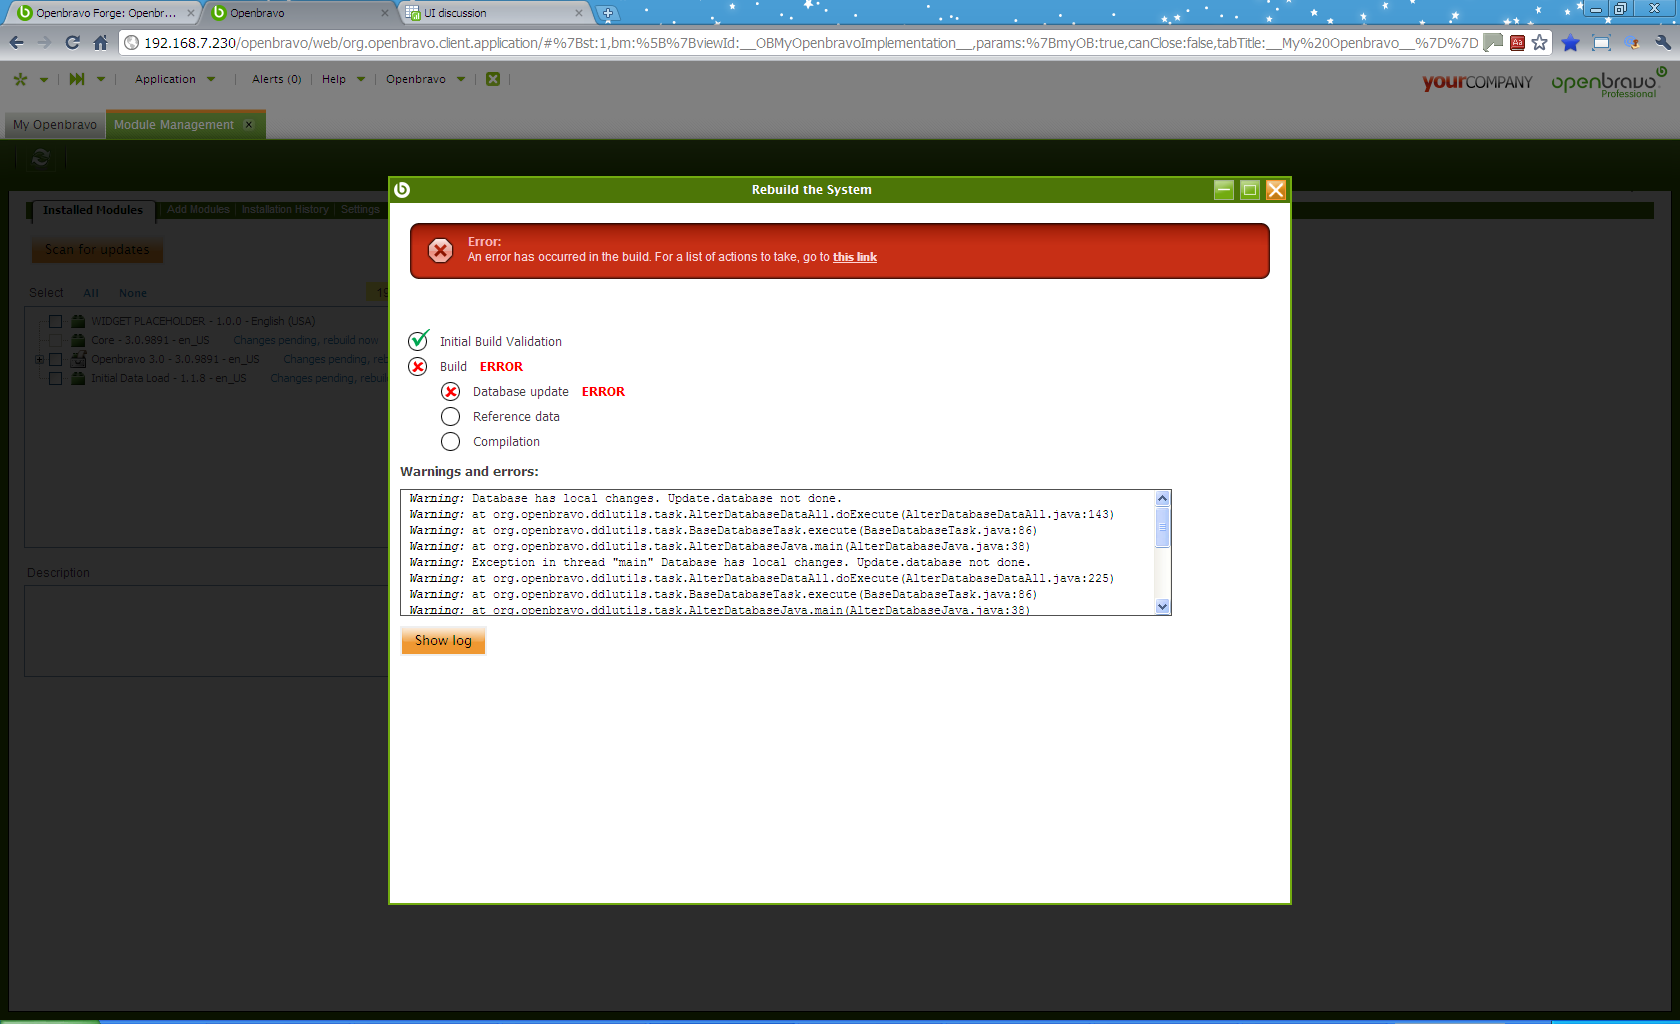Check the Openbravo 3.0 module checkbox
Image resolution: width=1680 pixels, height=1024 pixels.
pos(56,360)
